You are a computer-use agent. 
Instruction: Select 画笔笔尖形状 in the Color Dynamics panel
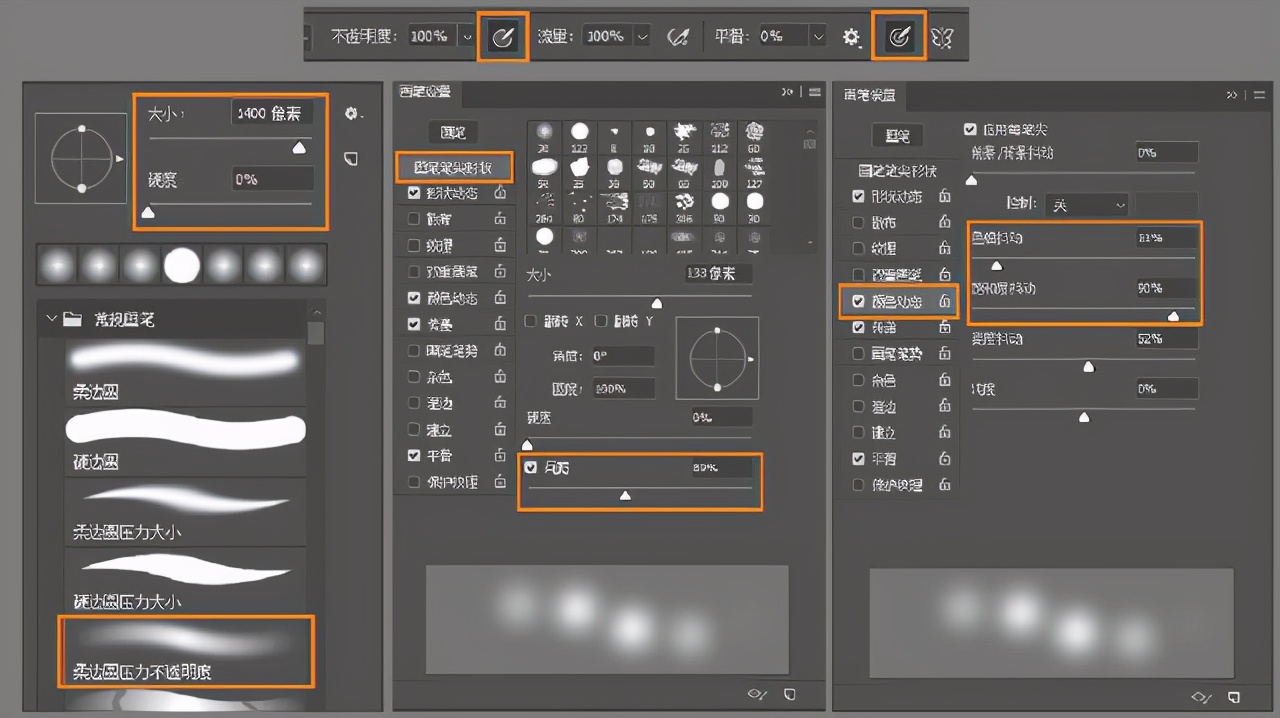[896, 170]
